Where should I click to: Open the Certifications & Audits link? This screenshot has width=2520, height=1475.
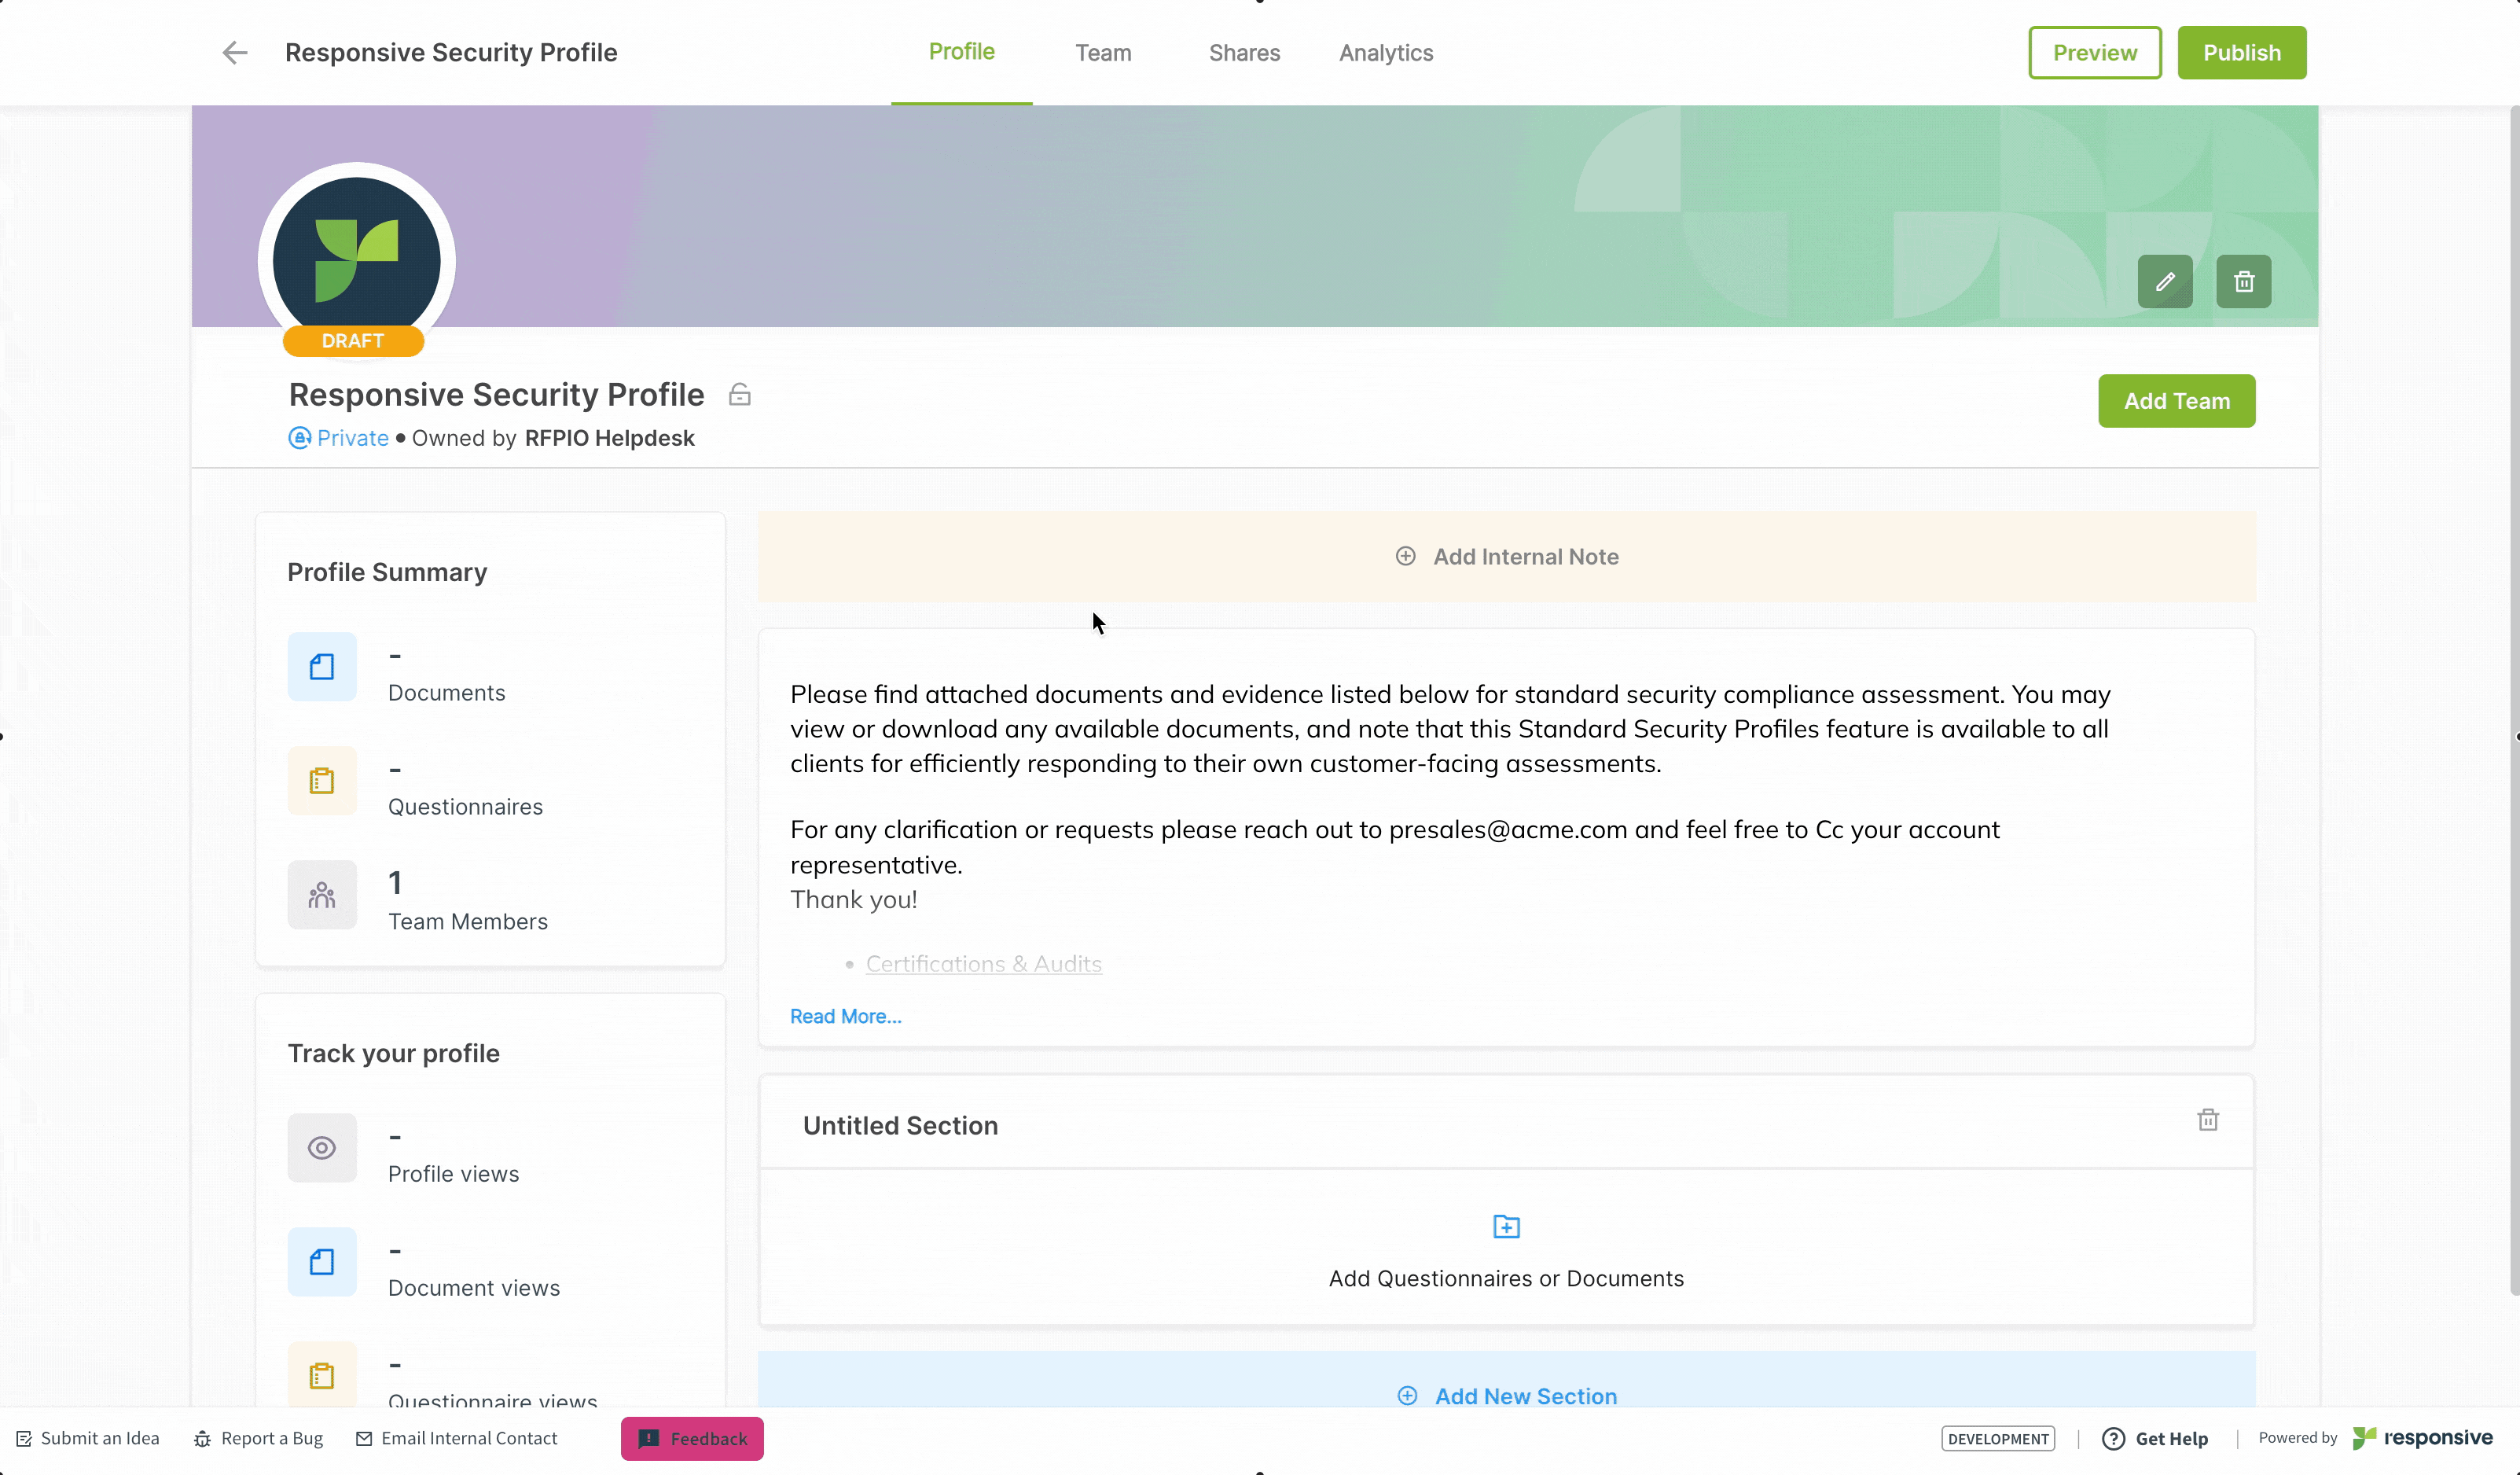click(x=983, y=964)
